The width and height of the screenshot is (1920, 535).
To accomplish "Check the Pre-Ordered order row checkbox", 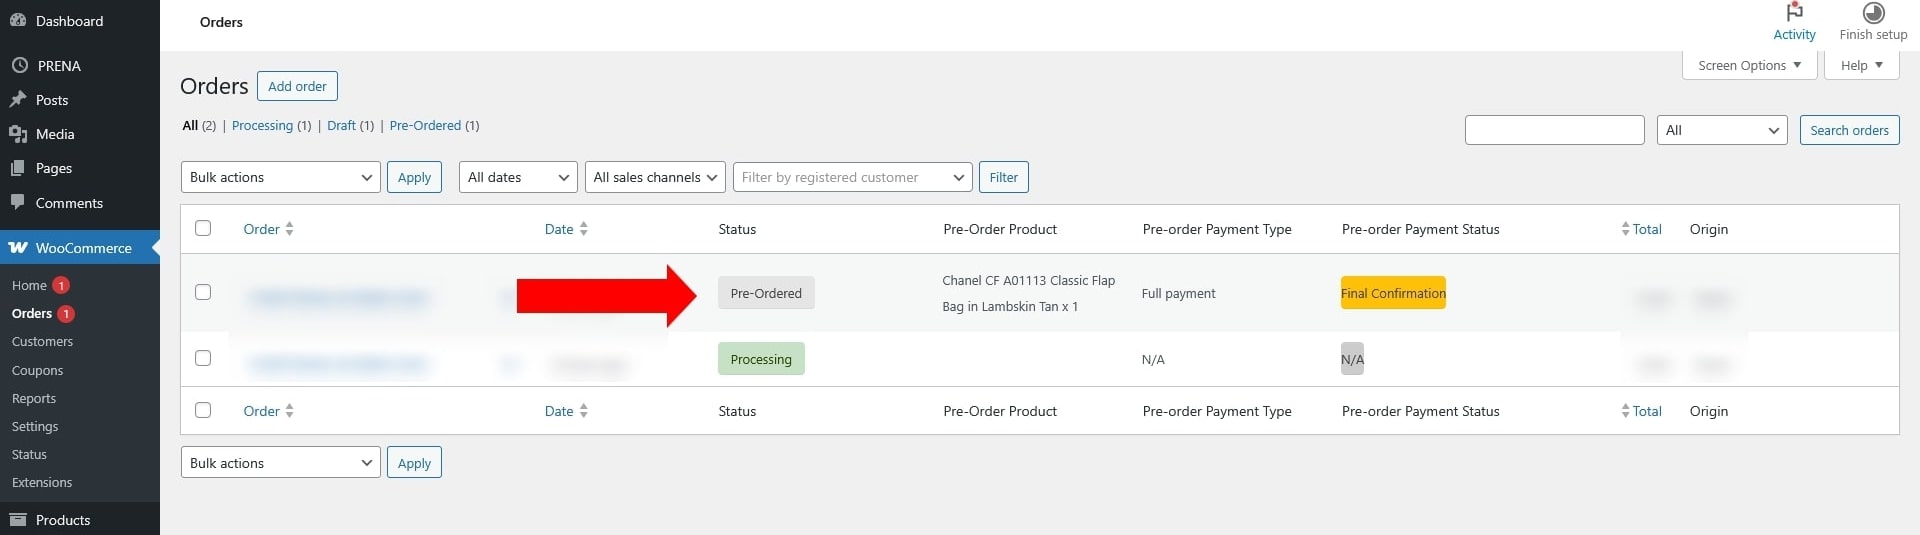I will click(203, 292).
